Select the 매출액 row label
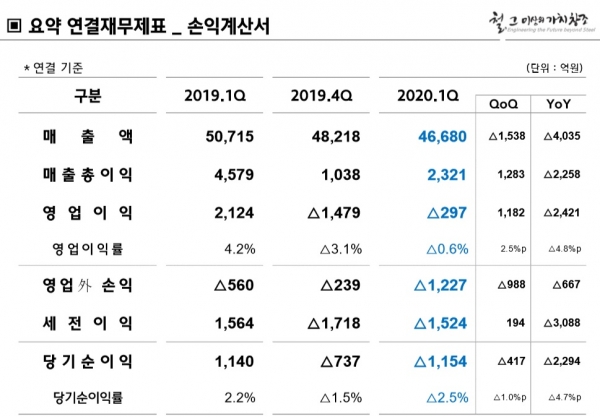The height and width of the screenshot is (417, 600). [87, 135]
